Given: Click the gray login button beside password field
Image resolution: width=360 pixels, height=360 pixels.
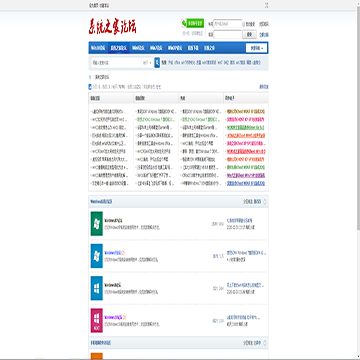Looking at the screenshot, I should 250,34.
